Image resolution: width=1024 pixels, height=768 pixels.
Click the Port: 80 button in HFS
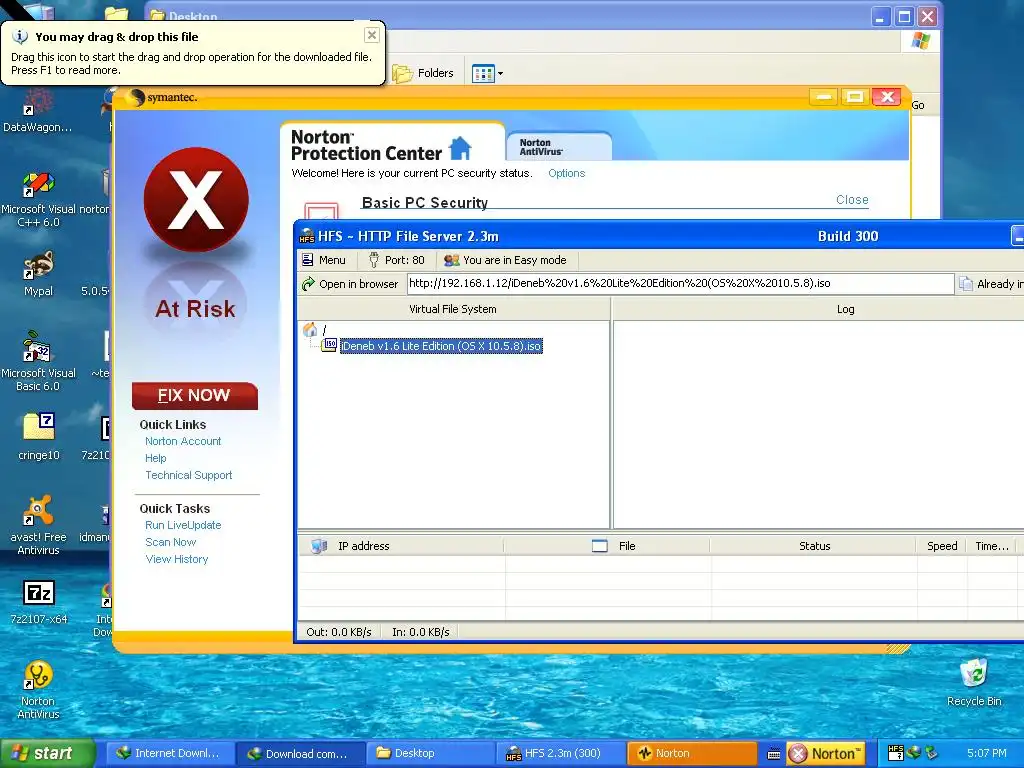[x=396, y=260]
